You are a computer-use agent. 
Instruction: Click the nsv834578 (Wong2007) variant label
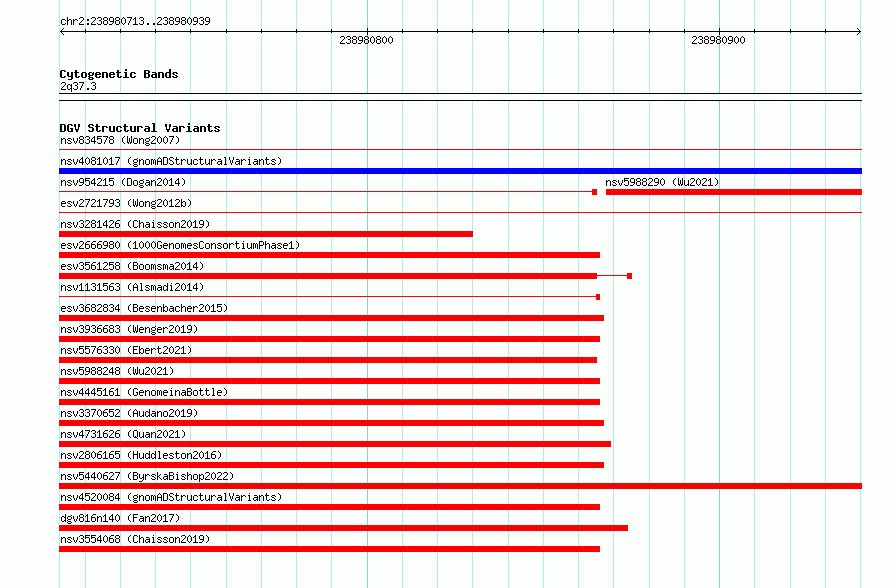click(120, 140)
